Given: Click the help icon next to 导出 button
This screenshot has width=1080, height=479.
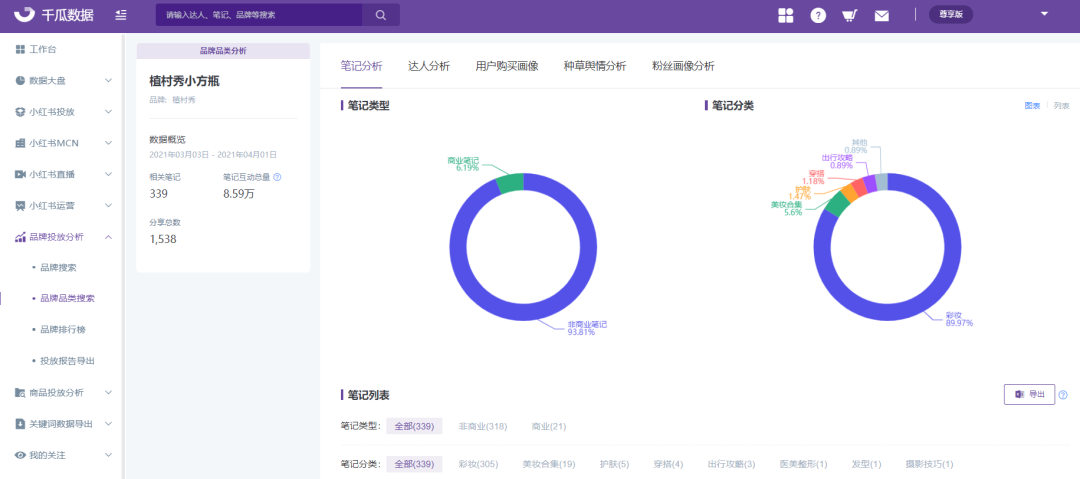Looking at the screenshot, I should [1063, 395].
